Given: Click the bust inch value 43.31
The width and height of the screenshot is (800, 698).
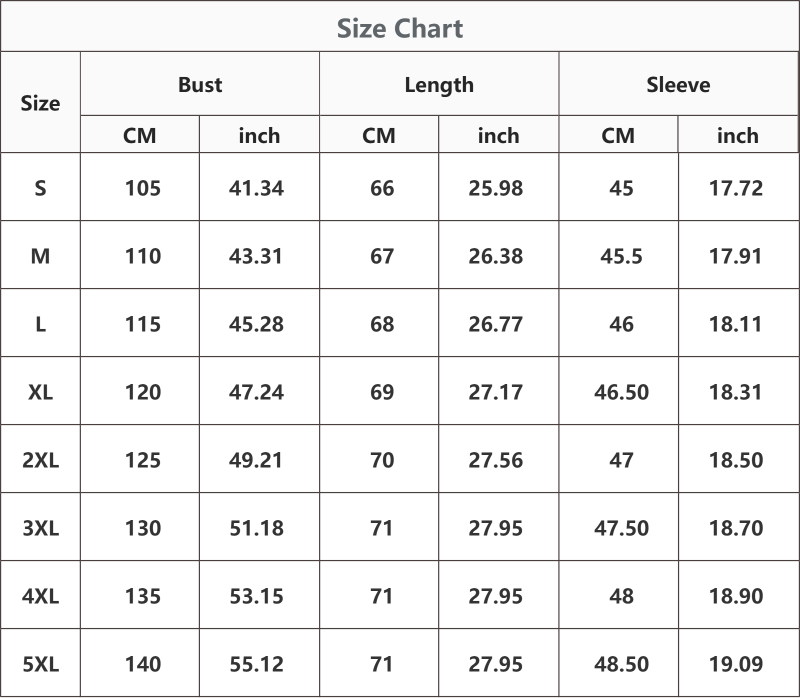Looking at the screenshot, I should tap(256, 256).
